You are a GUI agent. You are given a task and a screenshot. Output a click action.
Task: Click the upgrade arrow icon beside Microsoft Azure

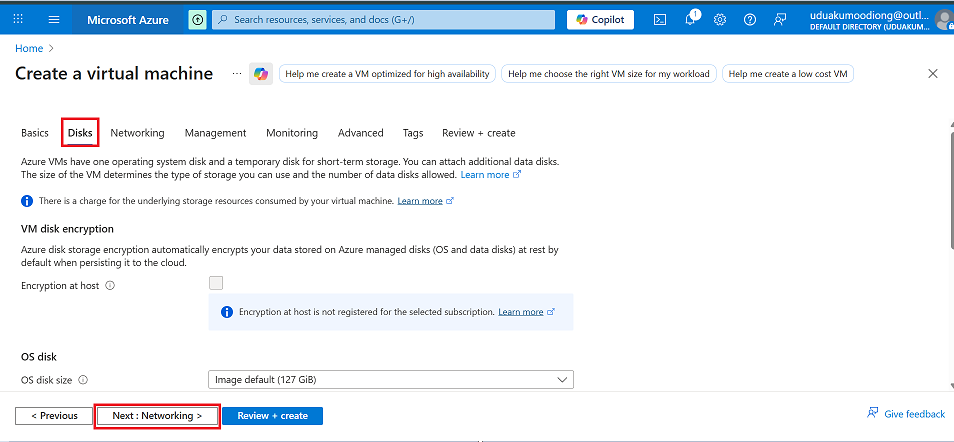pyautogui.click(x=197, y=19)
